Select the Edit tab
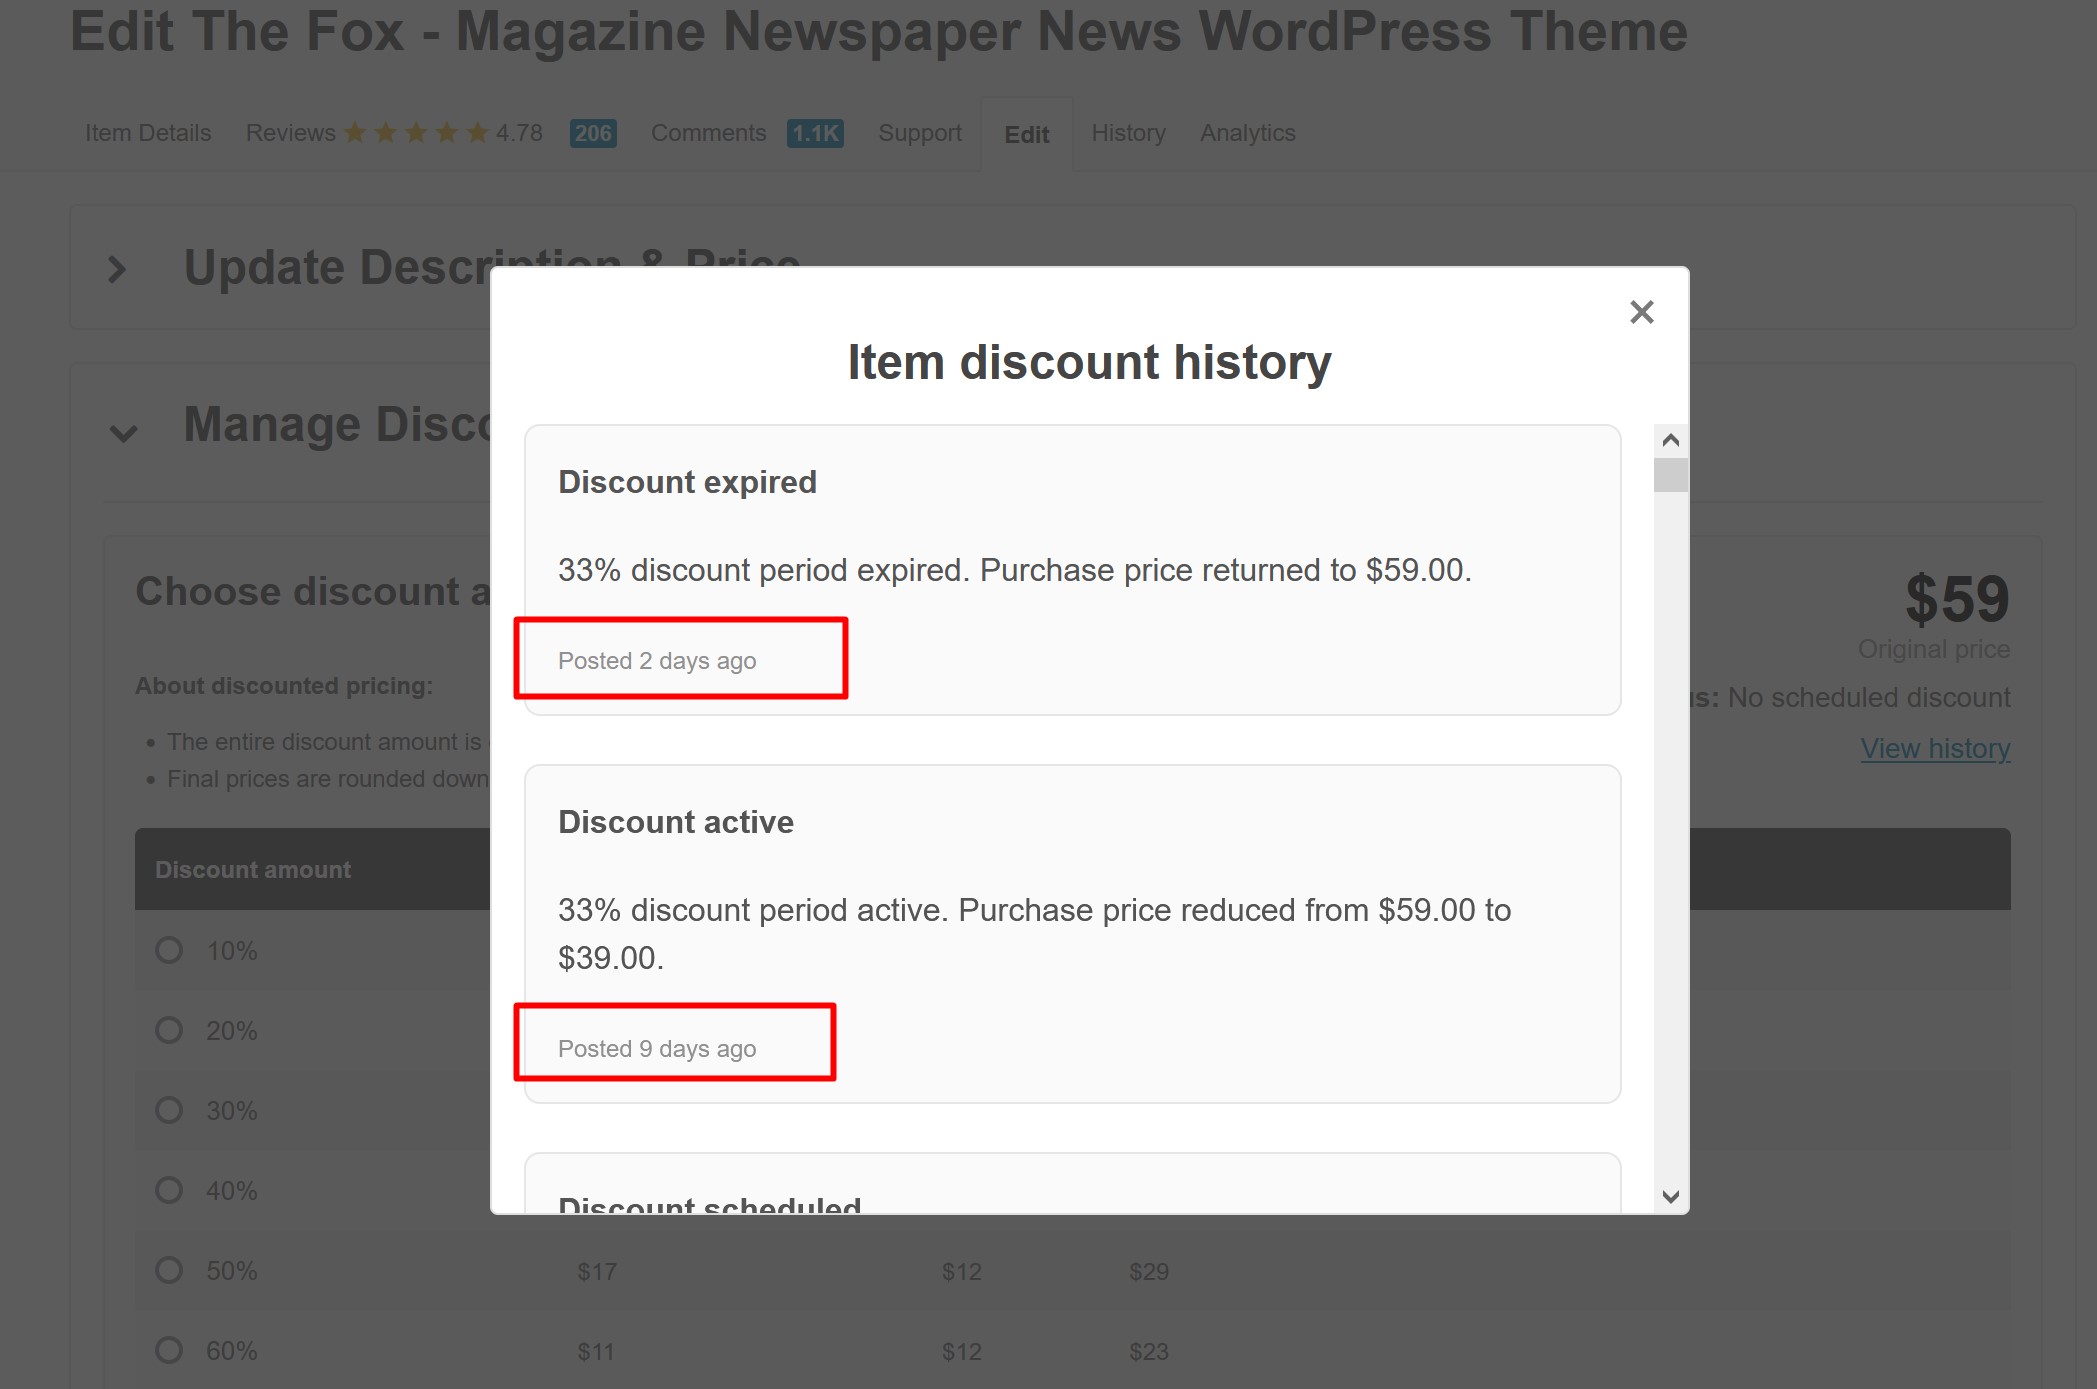This screenshot has width=2097, height=1389. (1027, 135)
